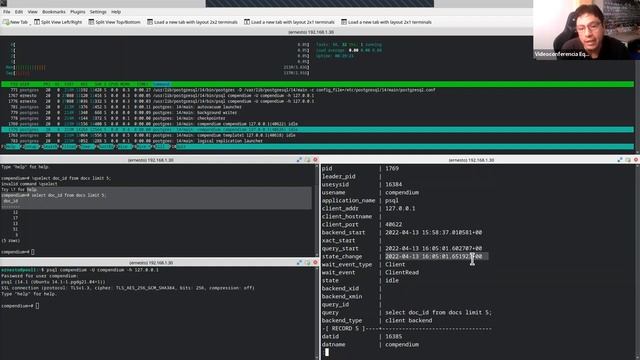Click the Command column header in htop
Viewport: 640px width, 360px height.
(x=161, y=84)
